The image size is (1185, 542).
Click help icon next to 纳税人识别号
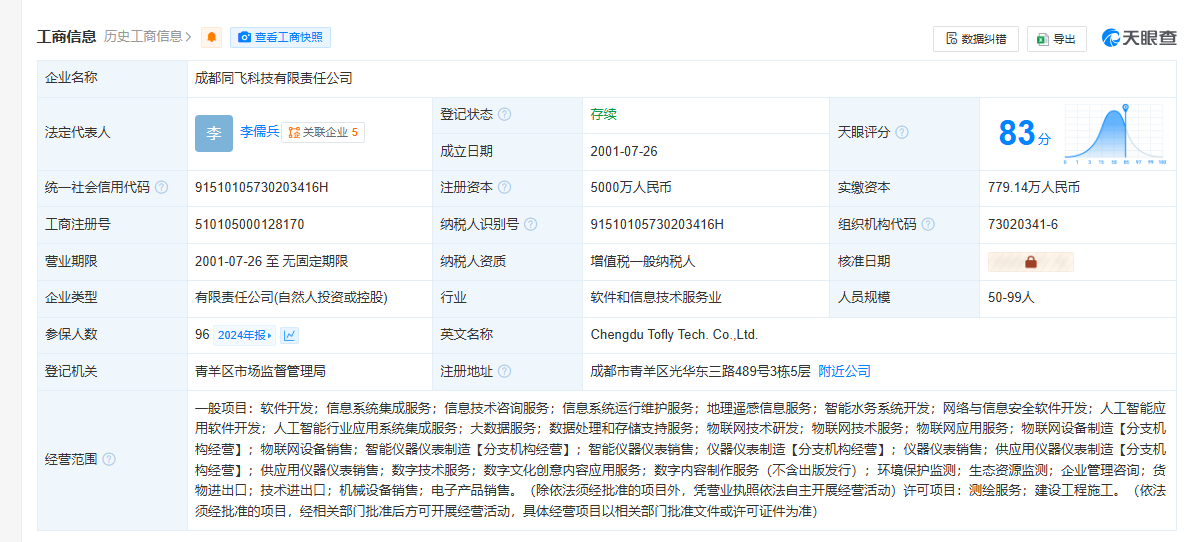[531, 225]
